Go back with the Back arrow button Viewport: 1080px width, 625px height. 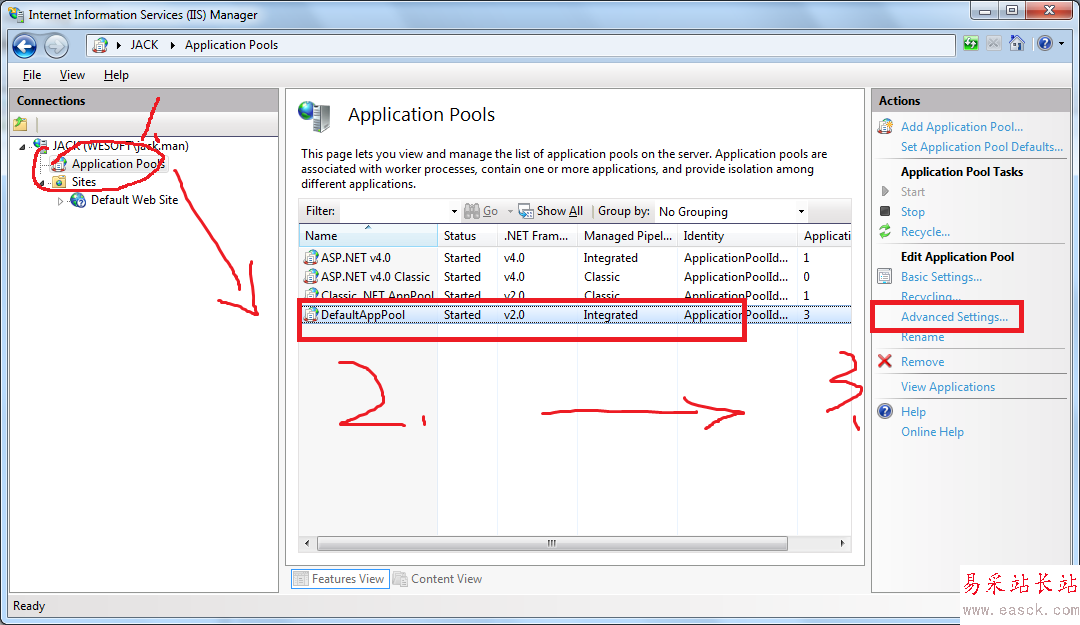(x=25, y=46)
